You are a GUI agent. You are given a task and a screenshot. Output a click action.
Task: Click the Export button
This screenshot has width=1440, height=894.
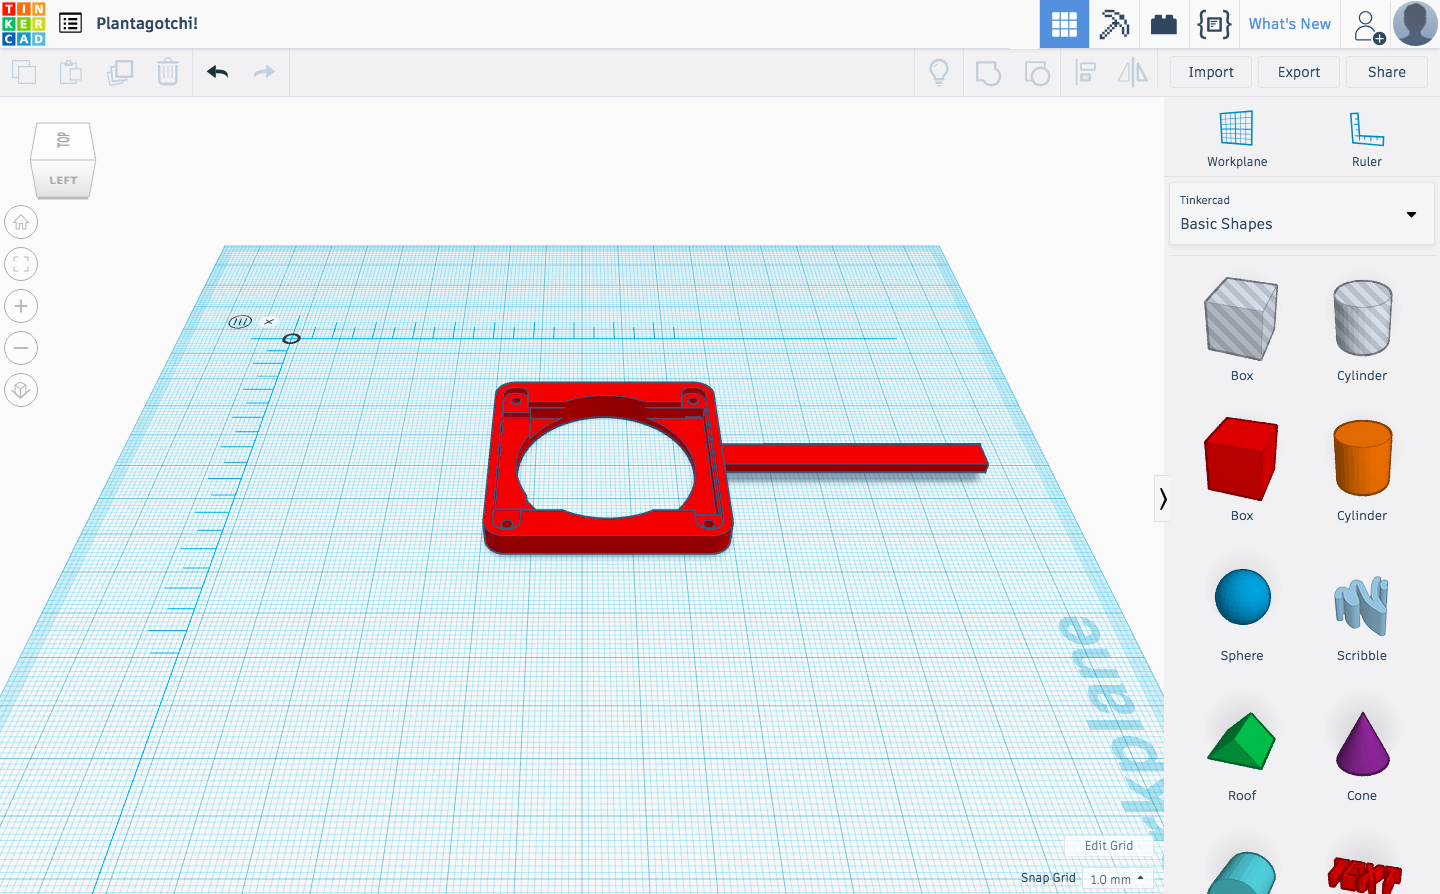1299,72
